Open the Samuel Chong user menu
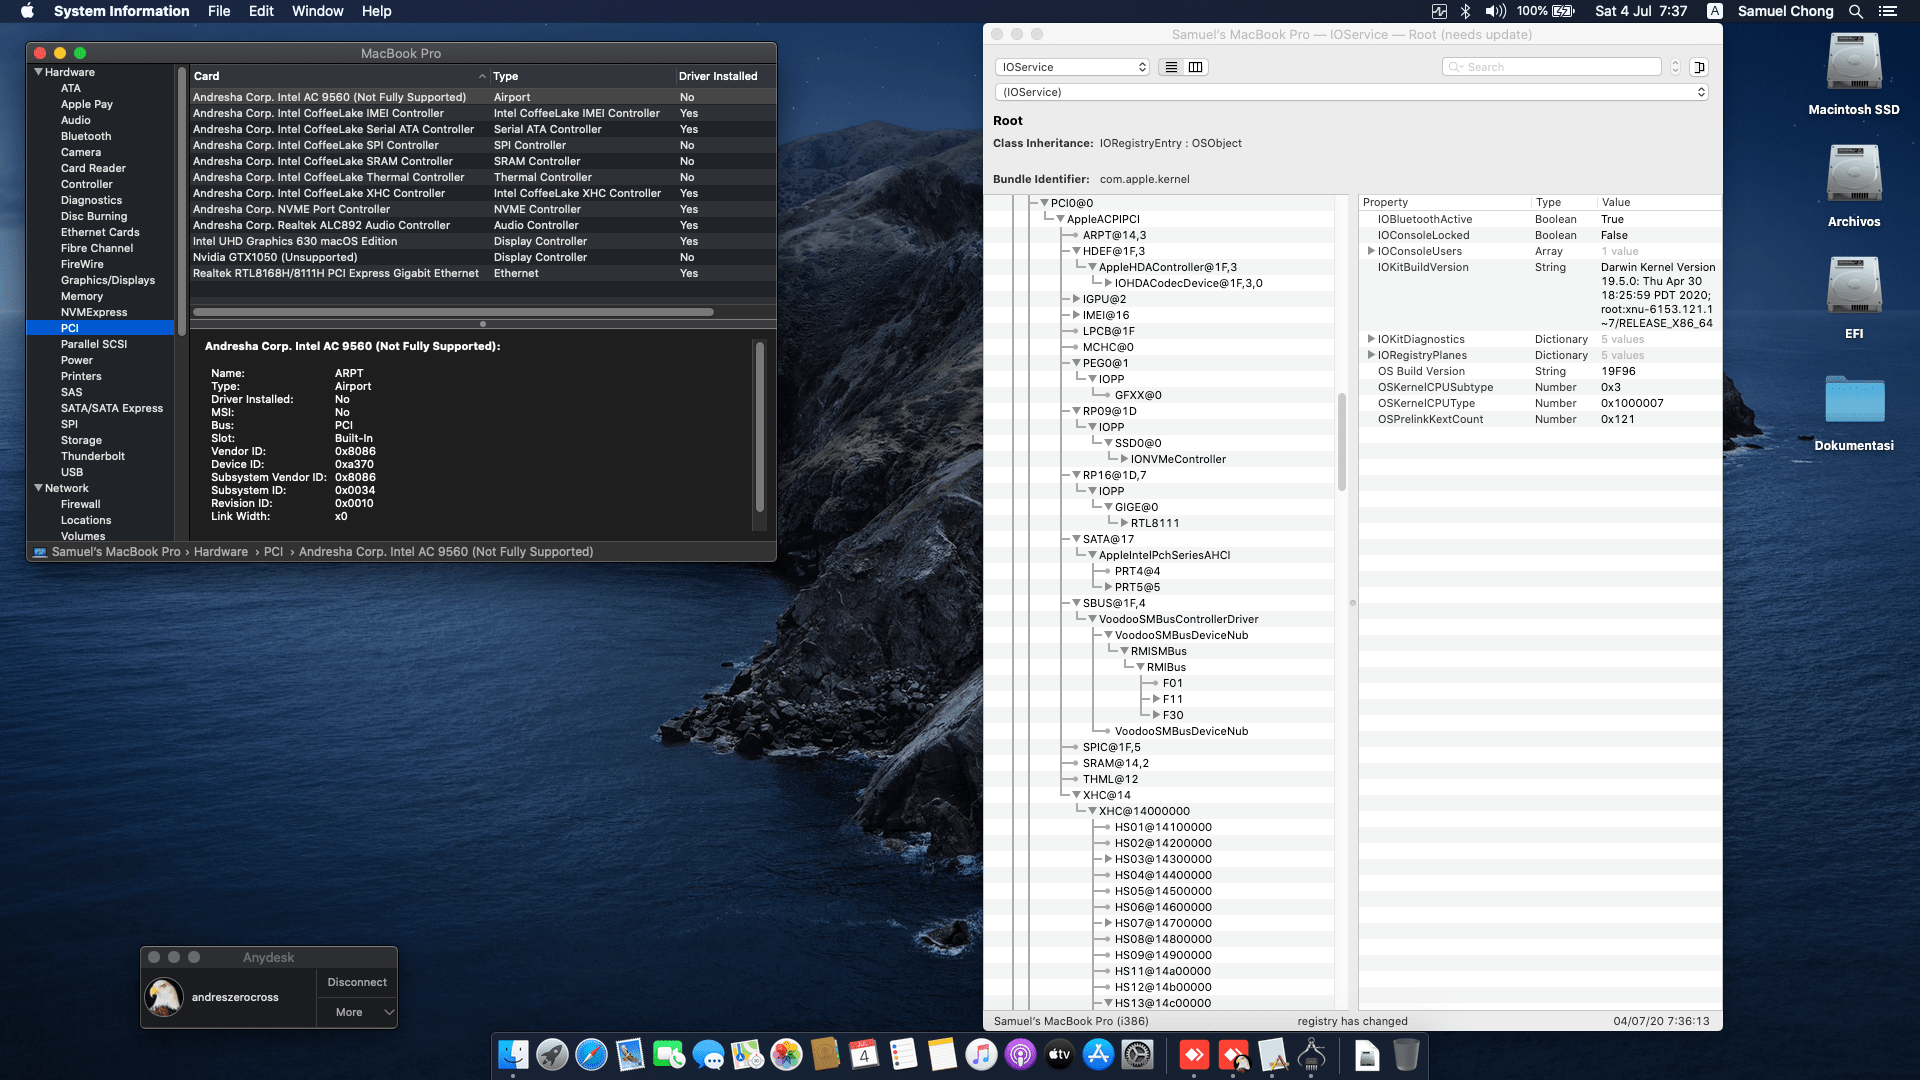Image resolution: width=1920 pixels, height=1080 pixels. click(1785, 11)
